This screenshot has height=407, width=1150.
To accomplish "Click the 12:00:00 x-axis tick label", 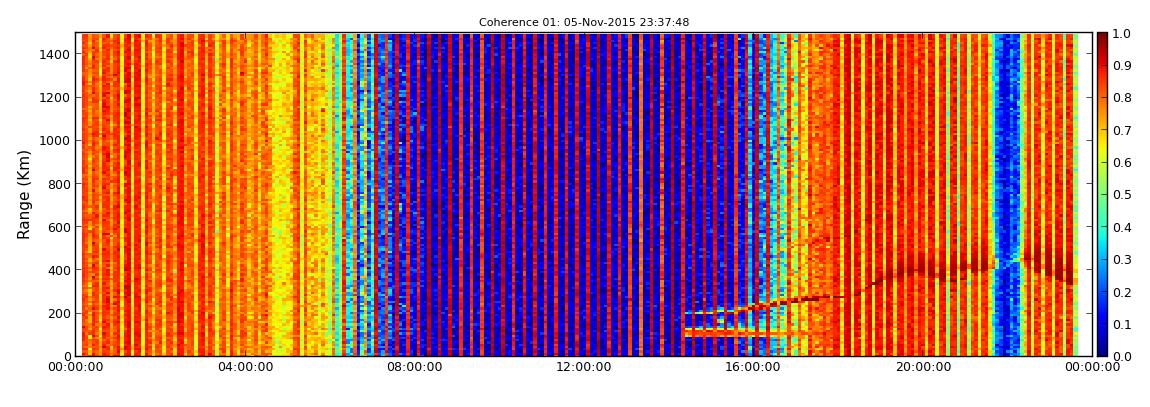I will (x=584, y=367).
